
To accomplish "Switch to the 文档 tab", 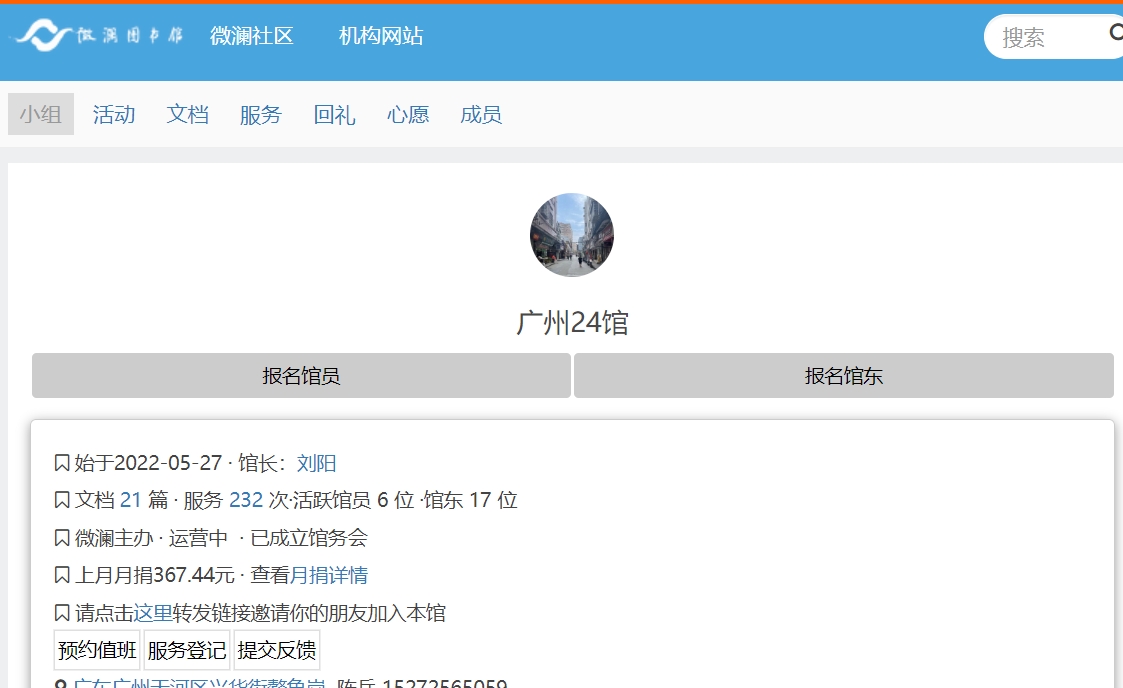I will [187, 115].
